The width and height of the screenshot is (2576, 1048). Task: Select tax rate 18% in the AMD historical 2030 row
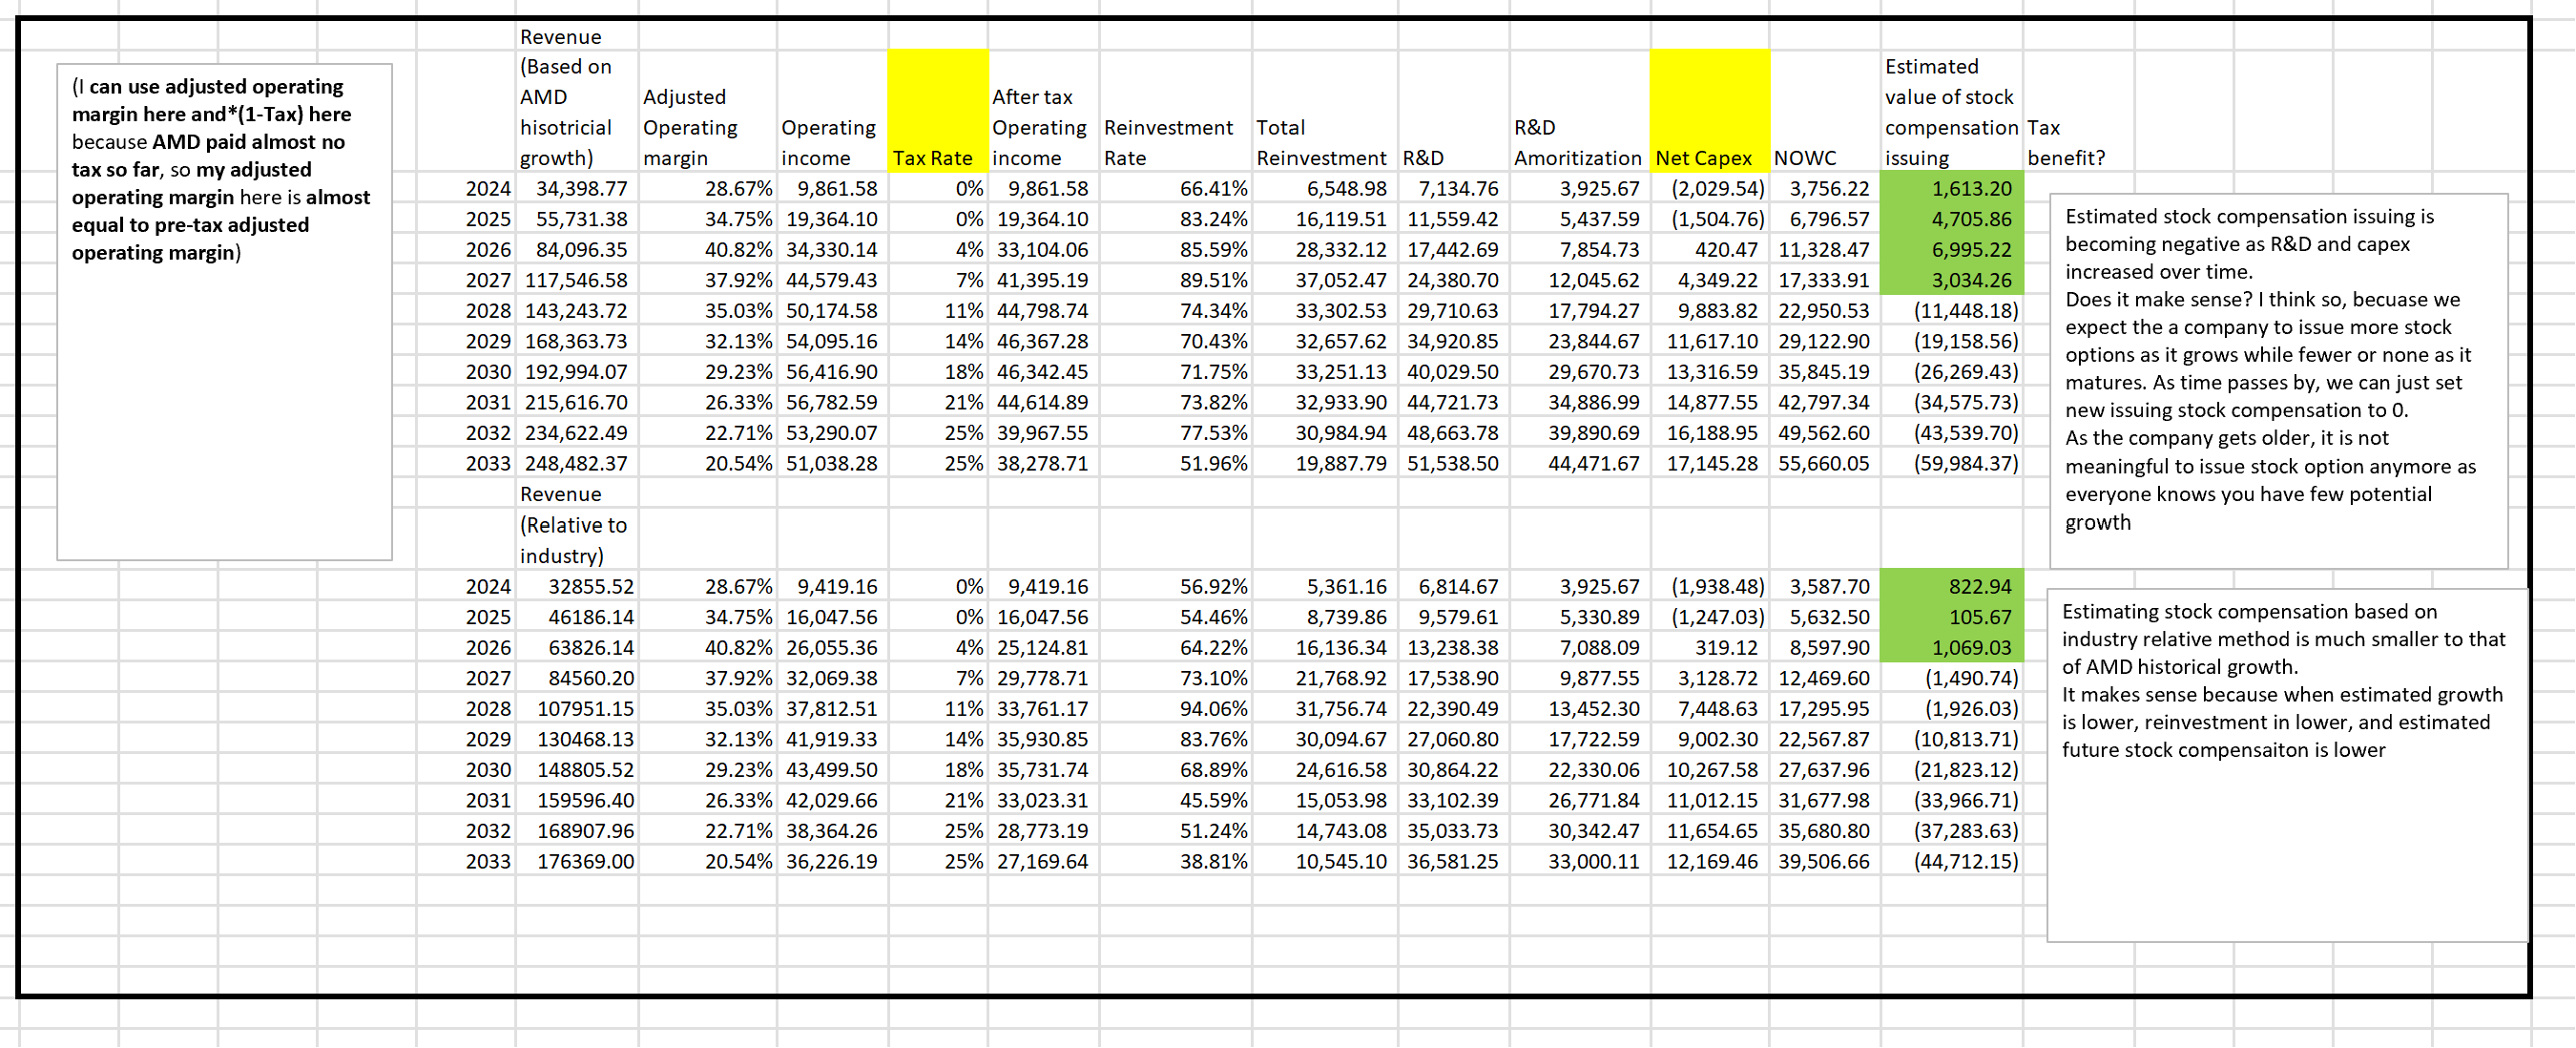pyautogui.click(x=938, y=372)
